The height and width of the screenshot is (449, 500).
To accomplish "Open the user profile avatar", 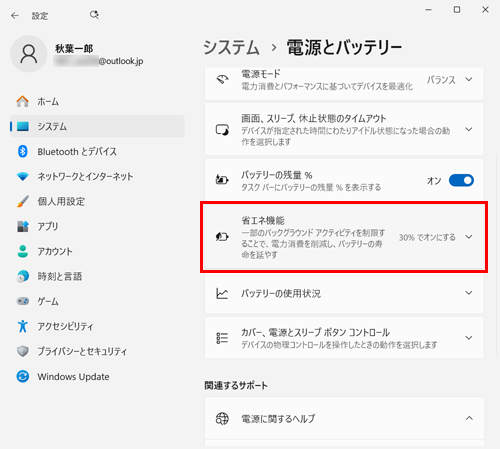I will (x=29, y=54).
